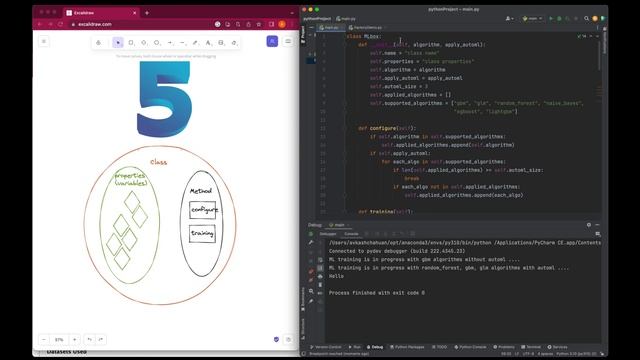Viewport: 640px width, 360px height.
Task: Open Excalidraw hamburger menu
Action: point(44,41)
